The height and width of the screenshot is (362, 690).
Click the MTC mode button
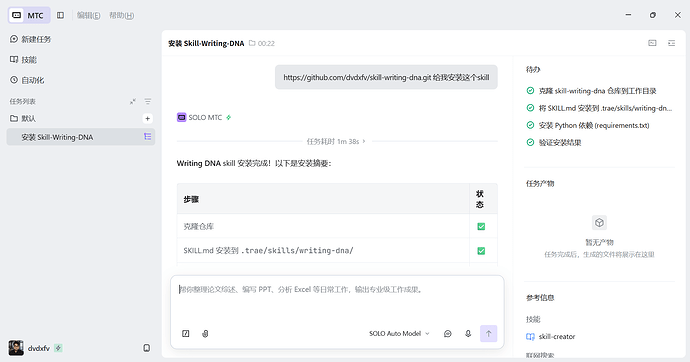click(x=29, y=15)
